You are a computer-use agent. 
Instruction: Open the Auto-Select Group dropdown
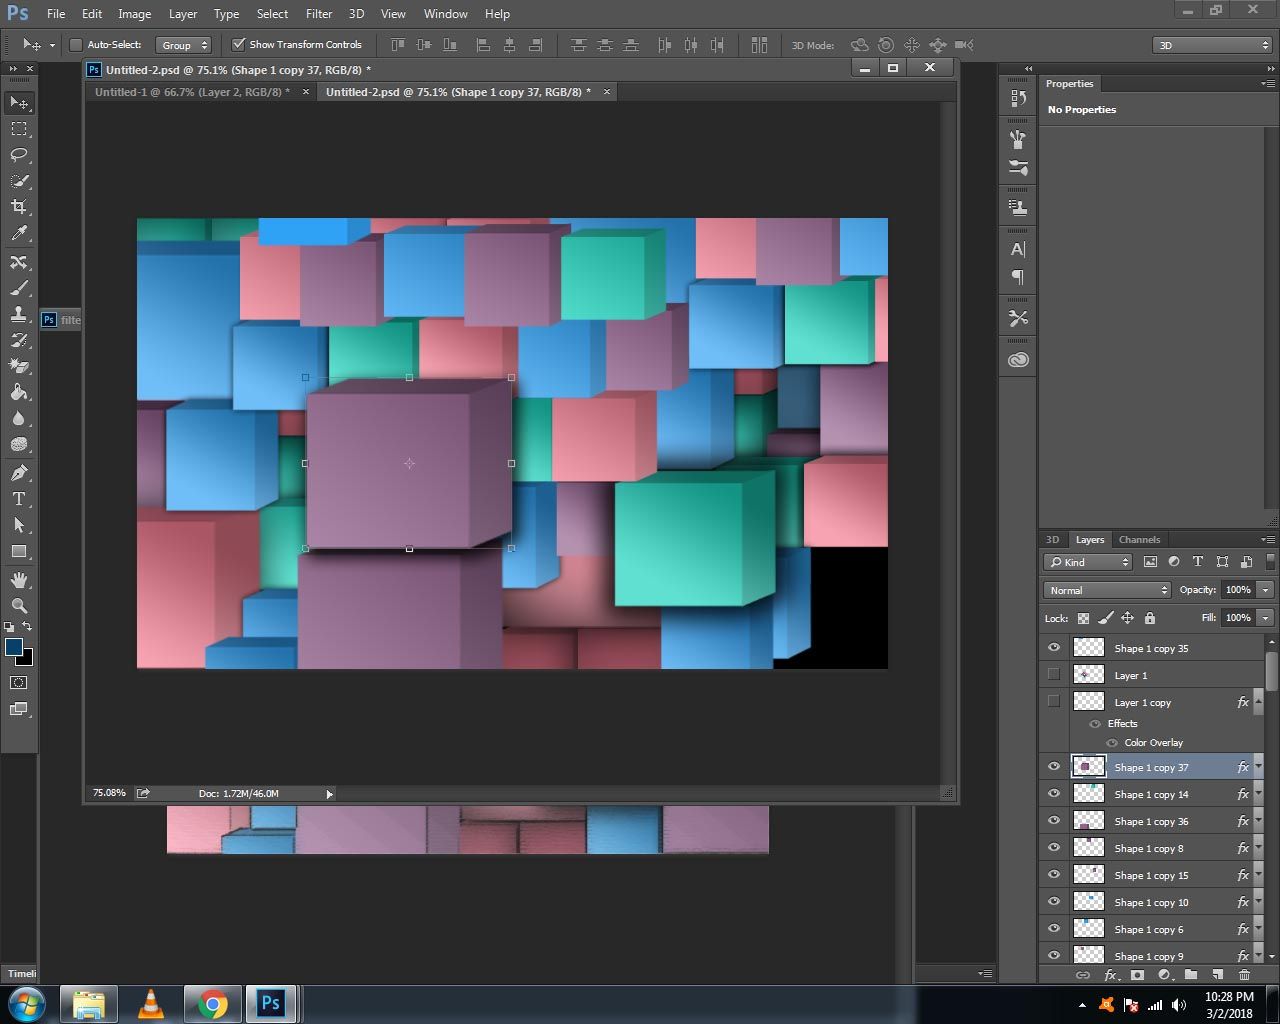pyautogui.click(x=184, y=45)
